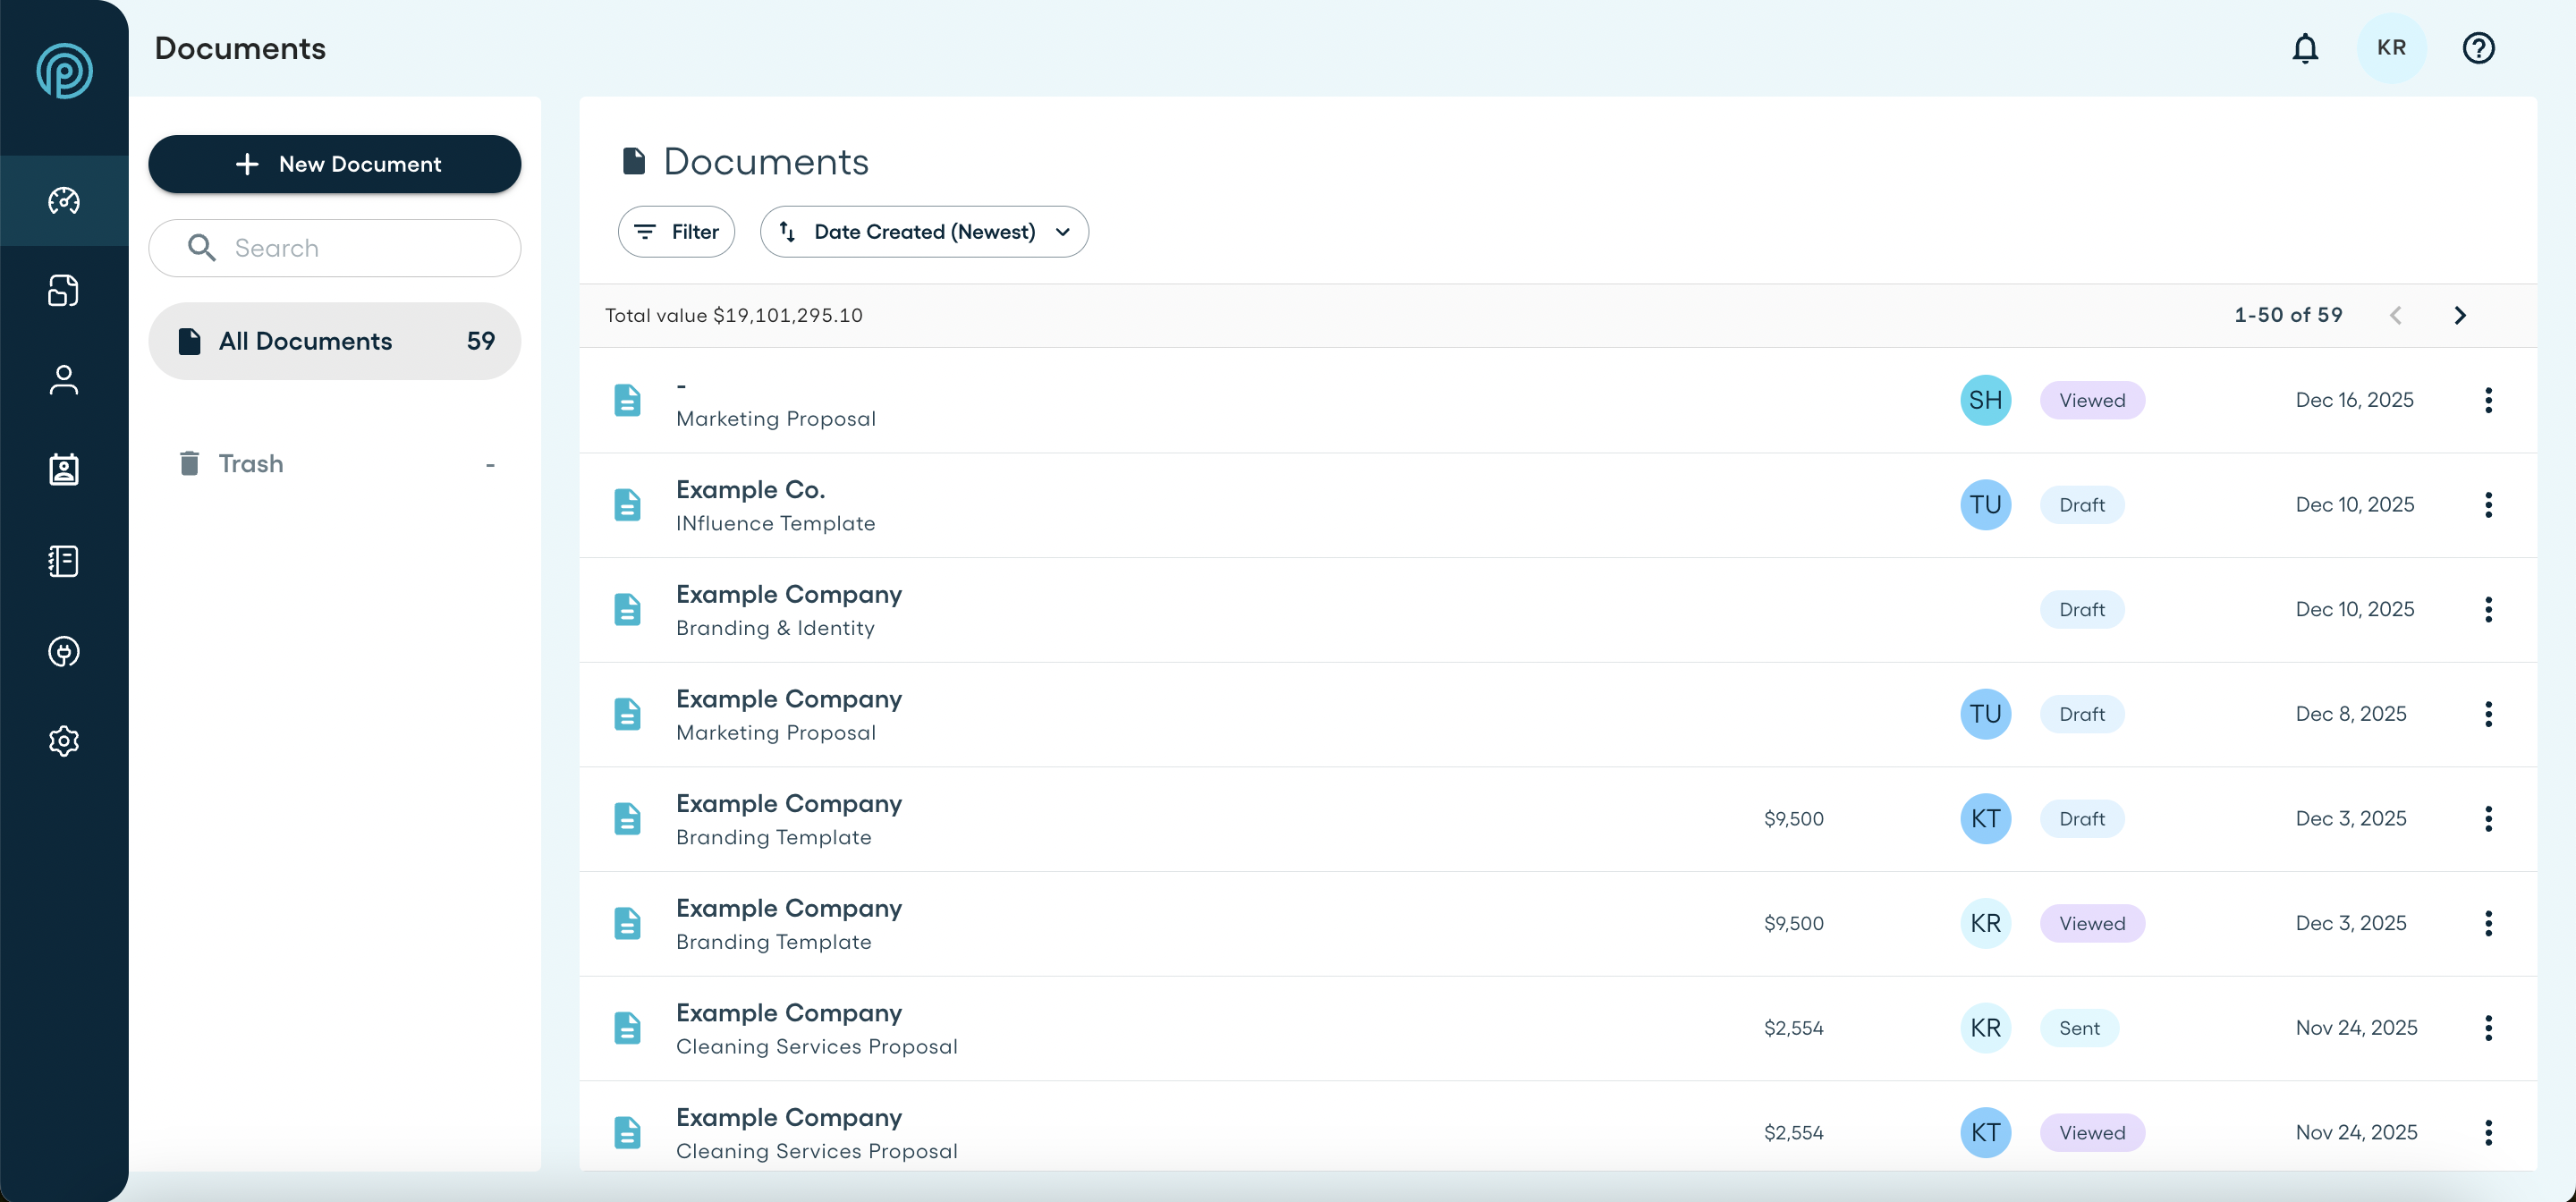Click the Filter button
This screenshot has width=2576, height=1202.
(676, 232)
